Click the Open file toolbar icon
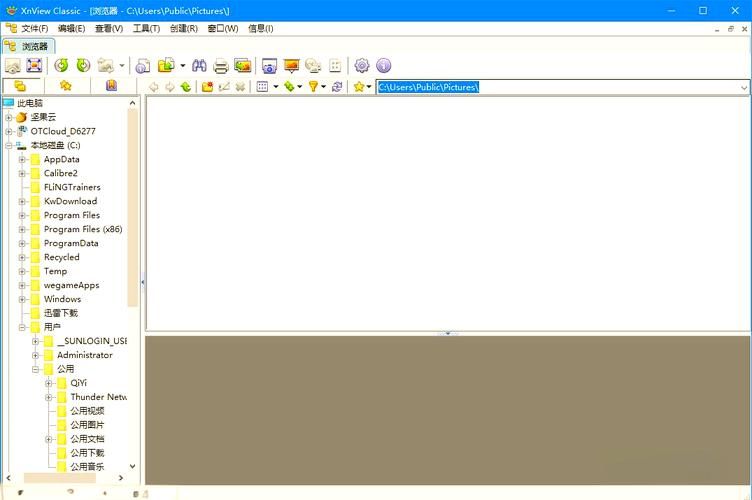This screenshot has height=500, width=752. pyautogui.click(x=13, y=65)
